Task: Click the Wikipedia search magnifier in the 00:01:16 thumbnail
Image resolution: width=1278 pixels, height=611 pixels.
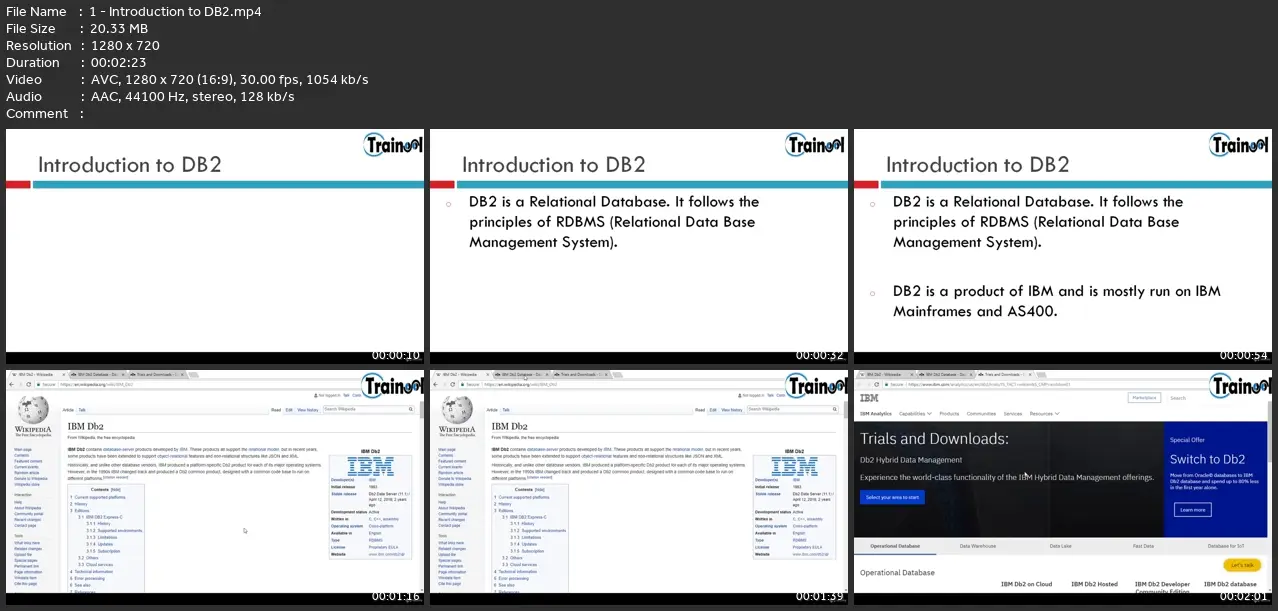Action: click(410, 409)
